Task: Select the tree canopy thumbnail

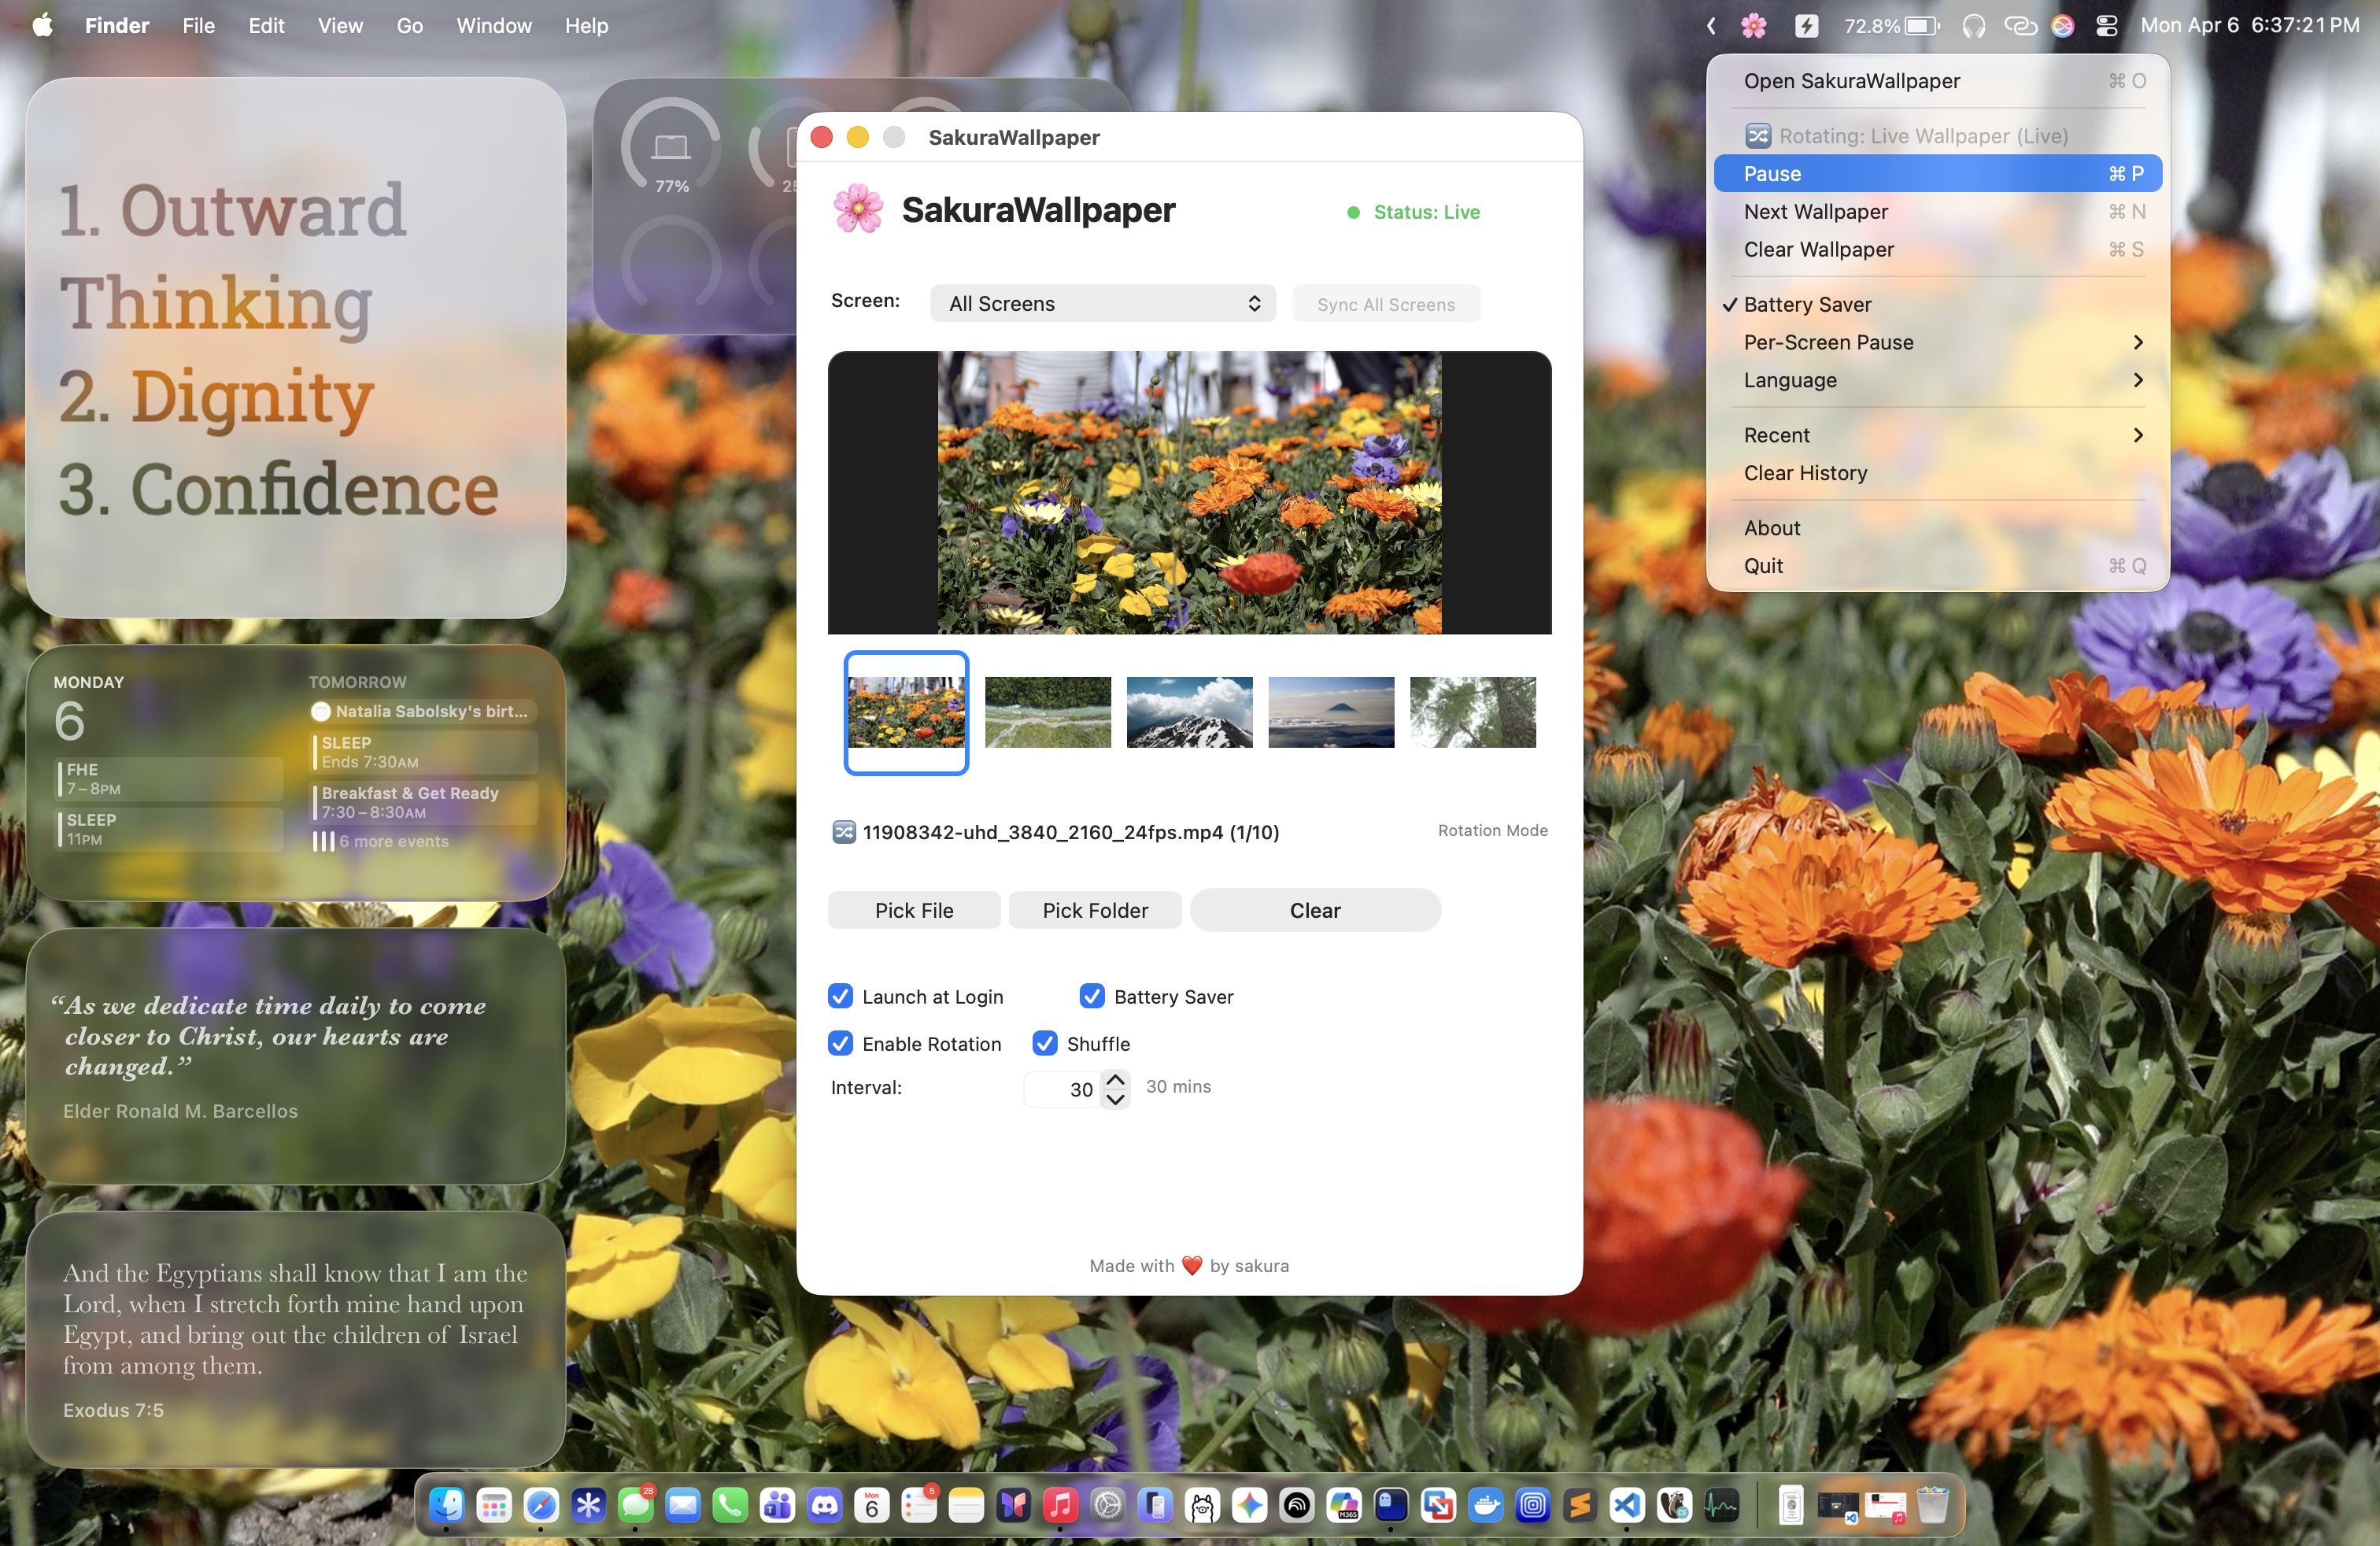Action: pyautogui.click(x=1472, y=712)
